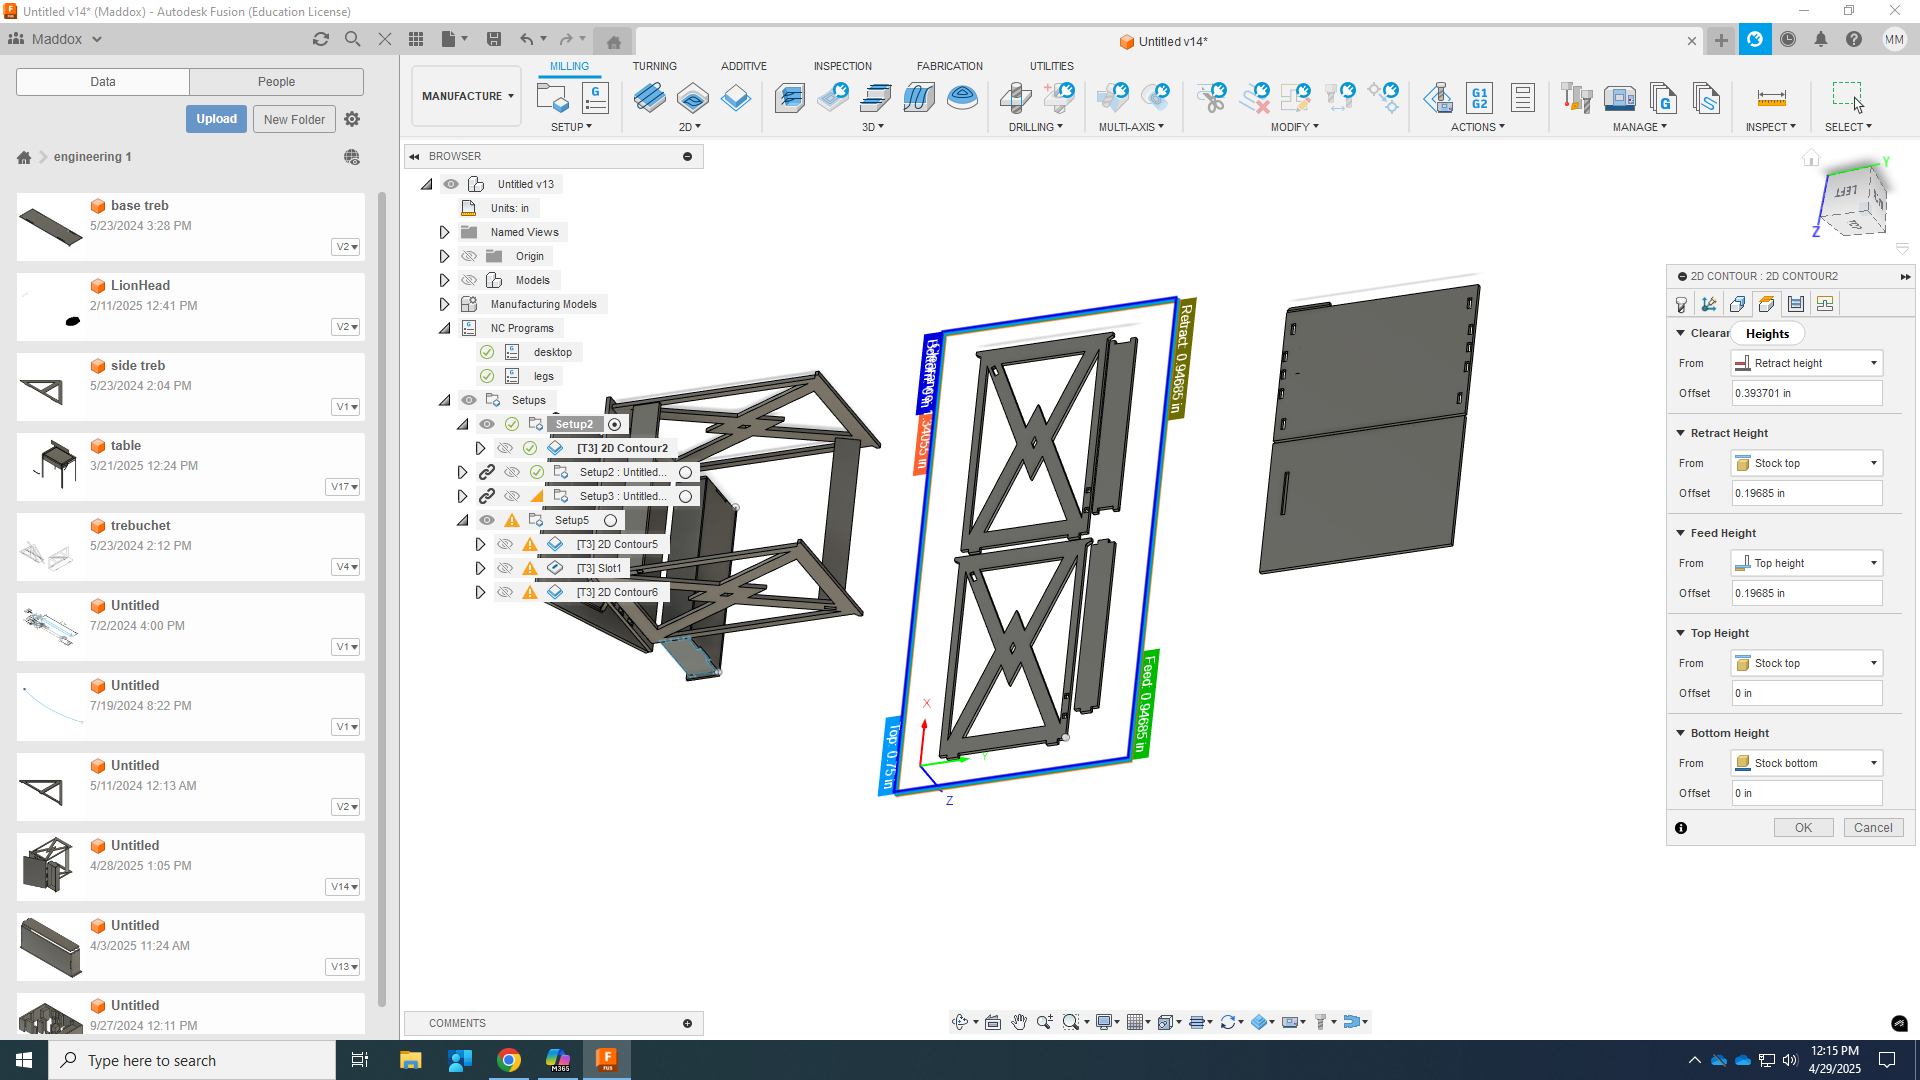
Task: Open Bottom Height From dropdown (Stock bottom)
Action: [1807, 763]
